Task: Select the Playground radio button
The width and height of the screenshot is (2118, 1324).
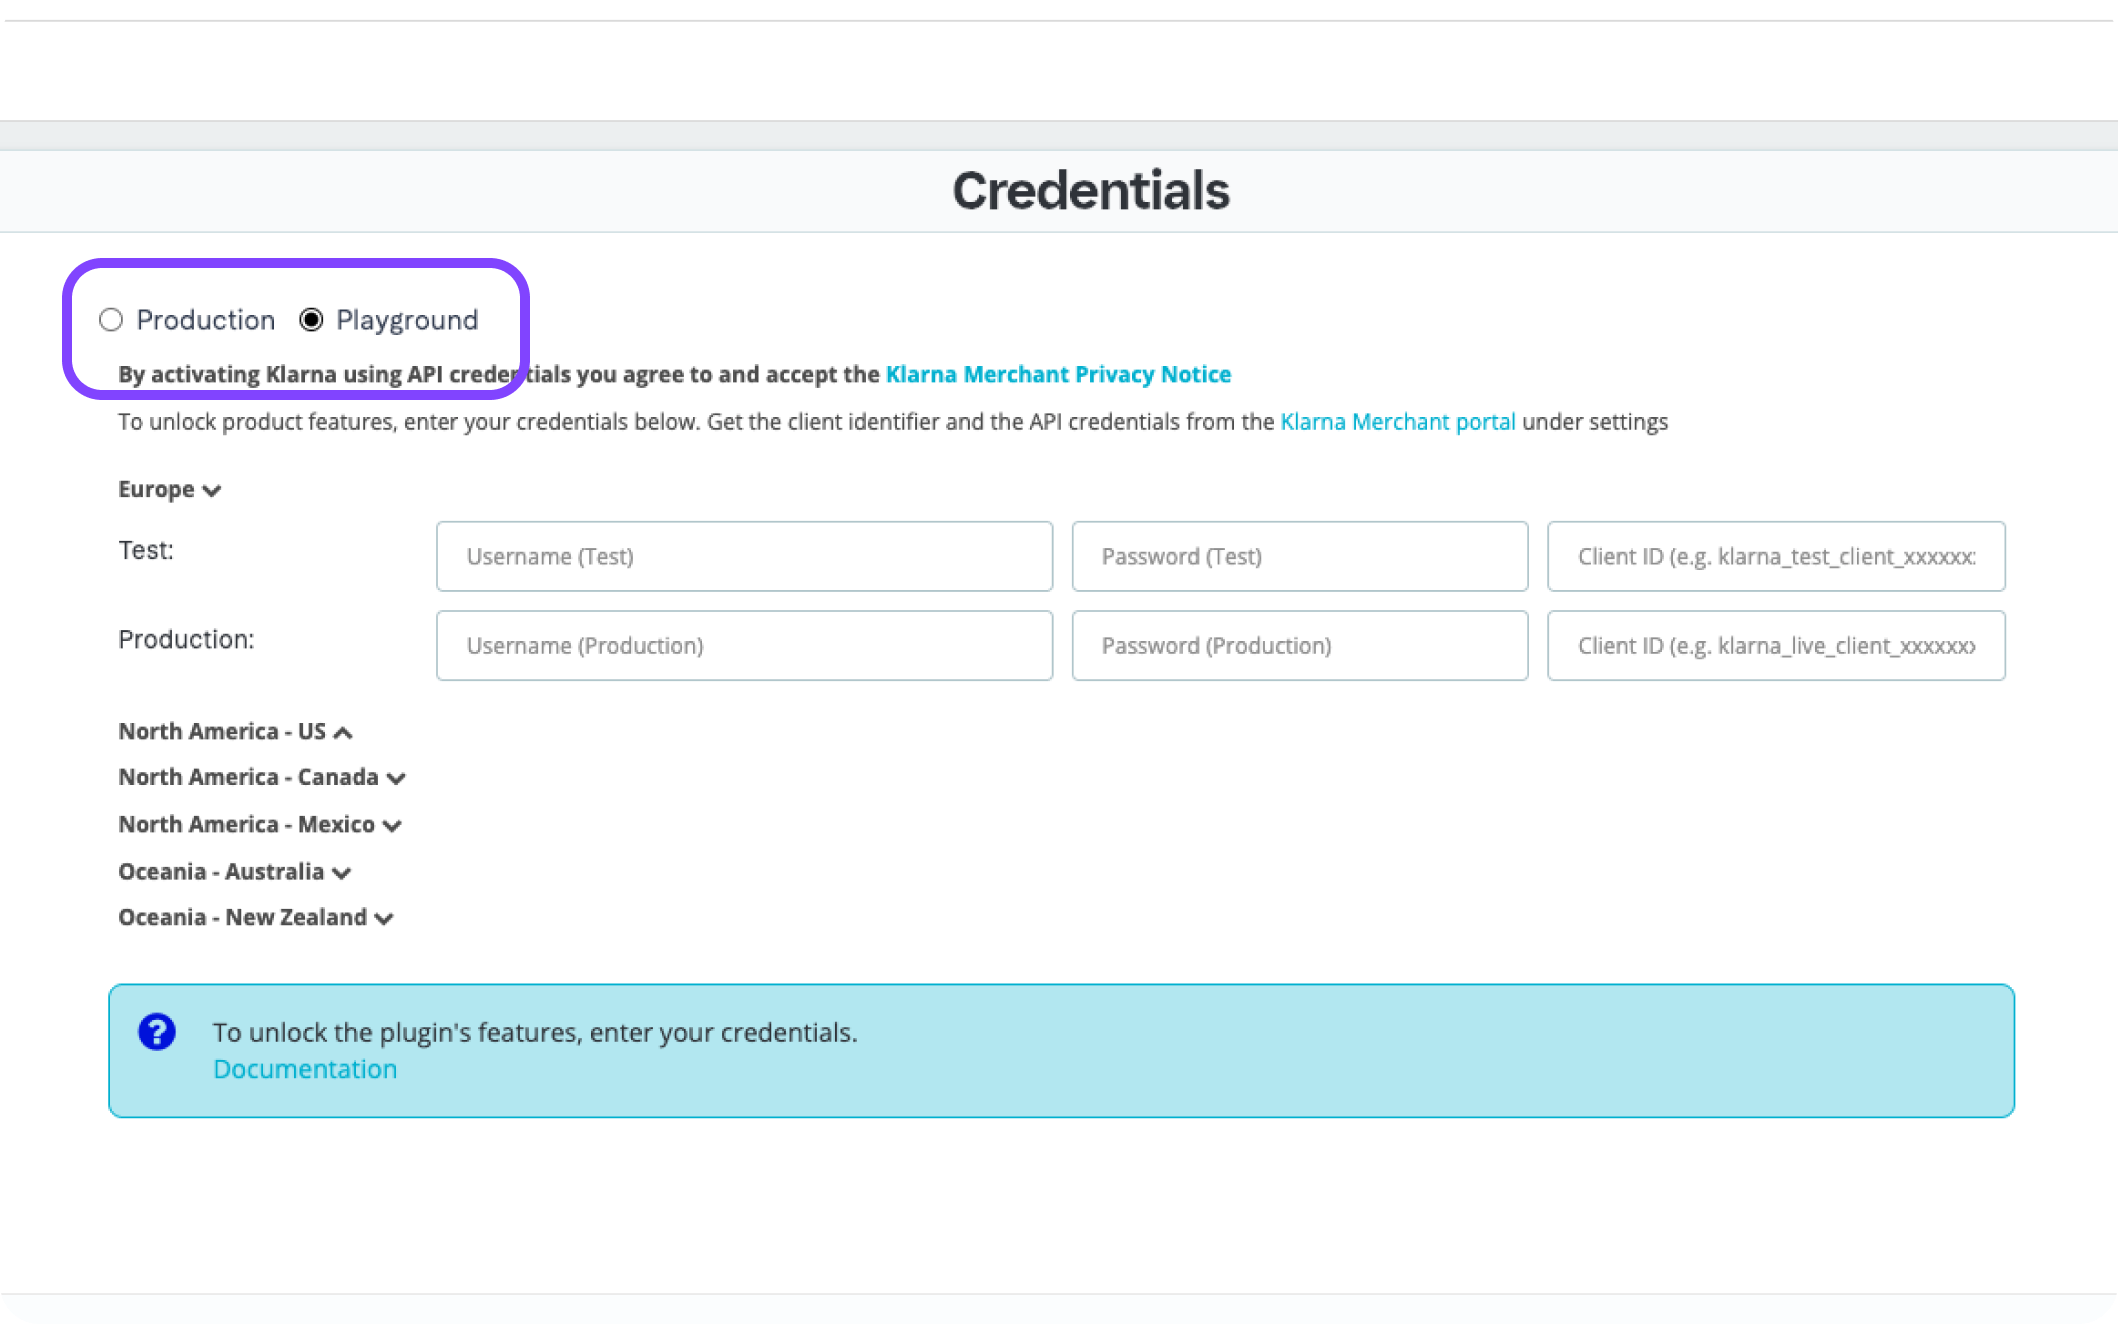Action: (312, 319)
